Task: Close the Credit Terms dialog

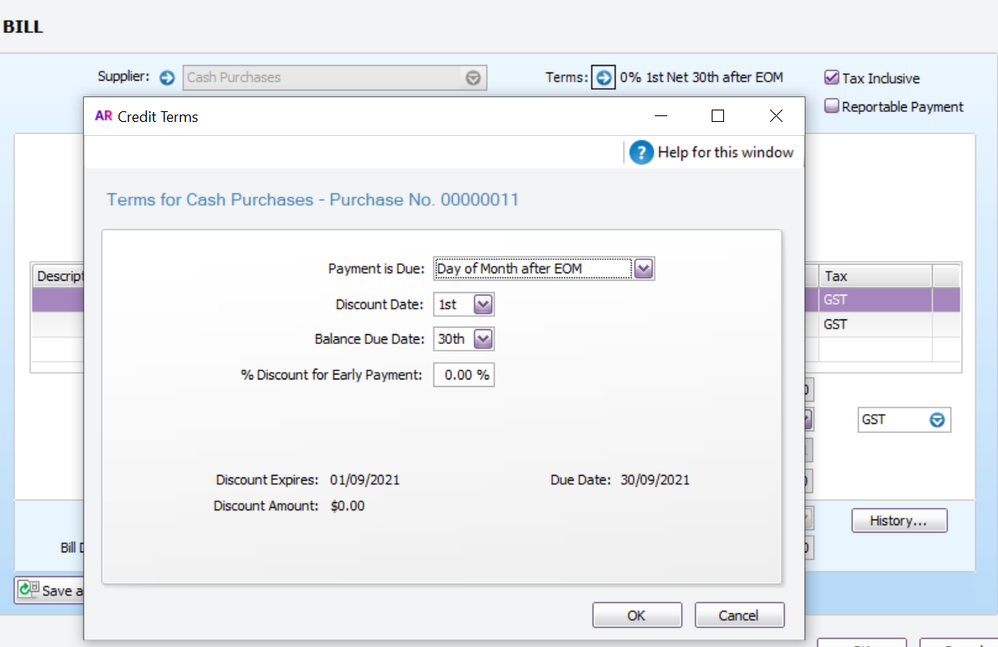Action: point(775,116)
